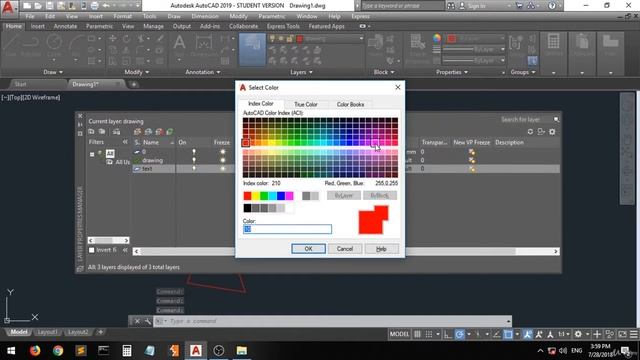The width and height of the screenshot is (640, 360).
Task: Click the ByBlock button
Action: pyautogui.click(x=380, y=196)
